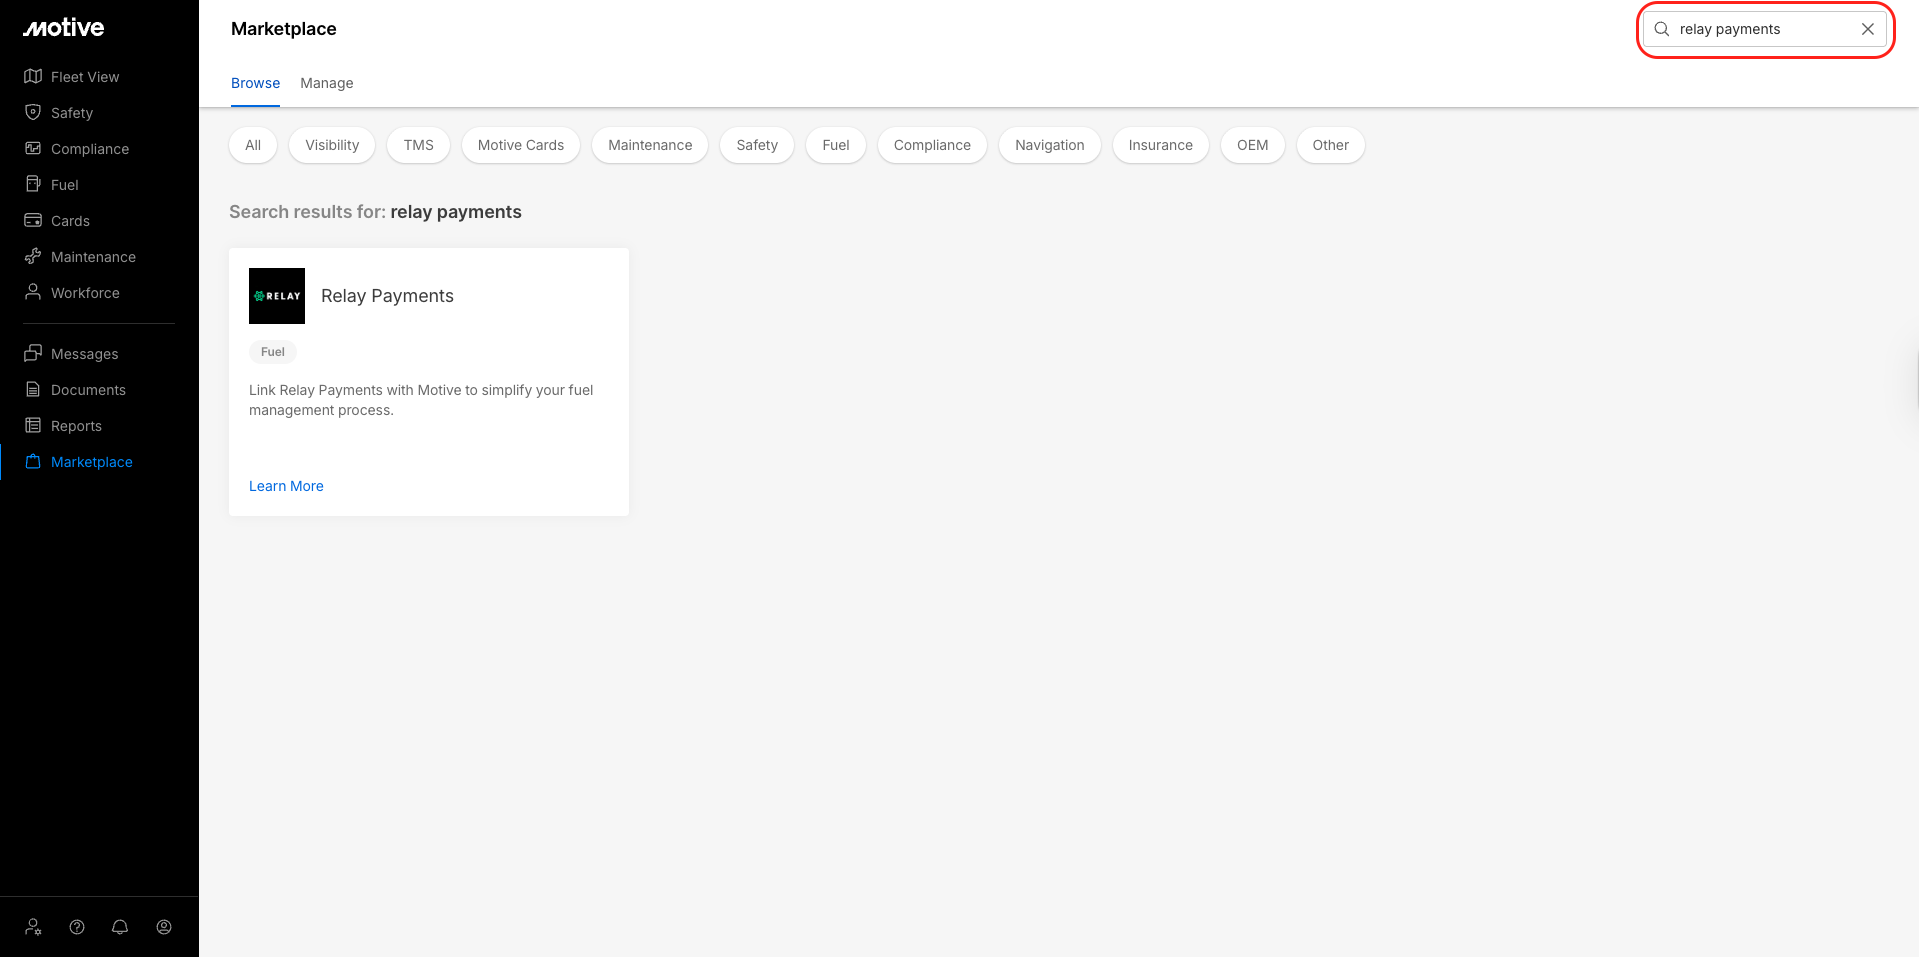This screenshot has width=1919, height=957.
Task: Select the Compliance filter chip
Action: pyautogui.click(x=932, y=145)
